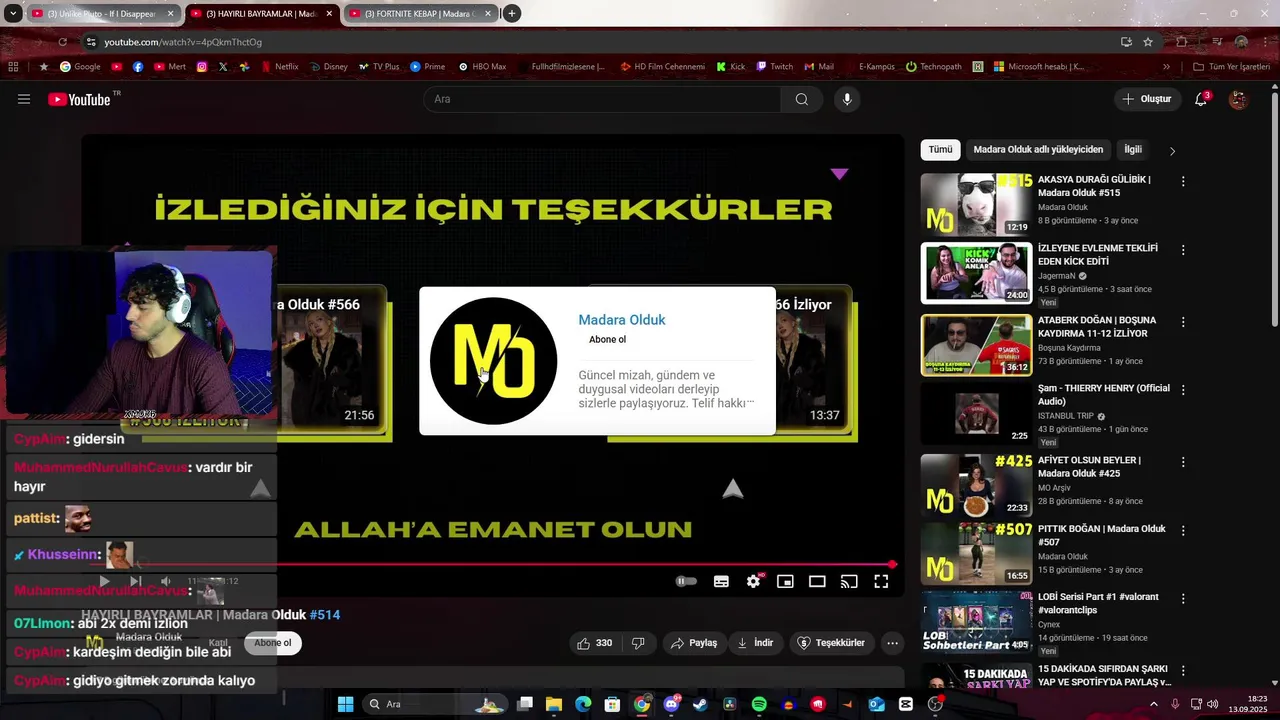Open Steam from the taskbar
This screenshot has width=1280, height=720.
(x=700, y=704)
